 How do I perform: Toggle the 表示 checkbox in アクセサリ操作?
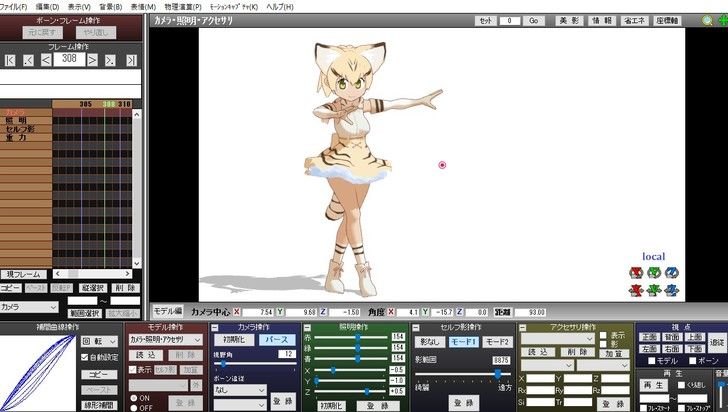point(603,335)
